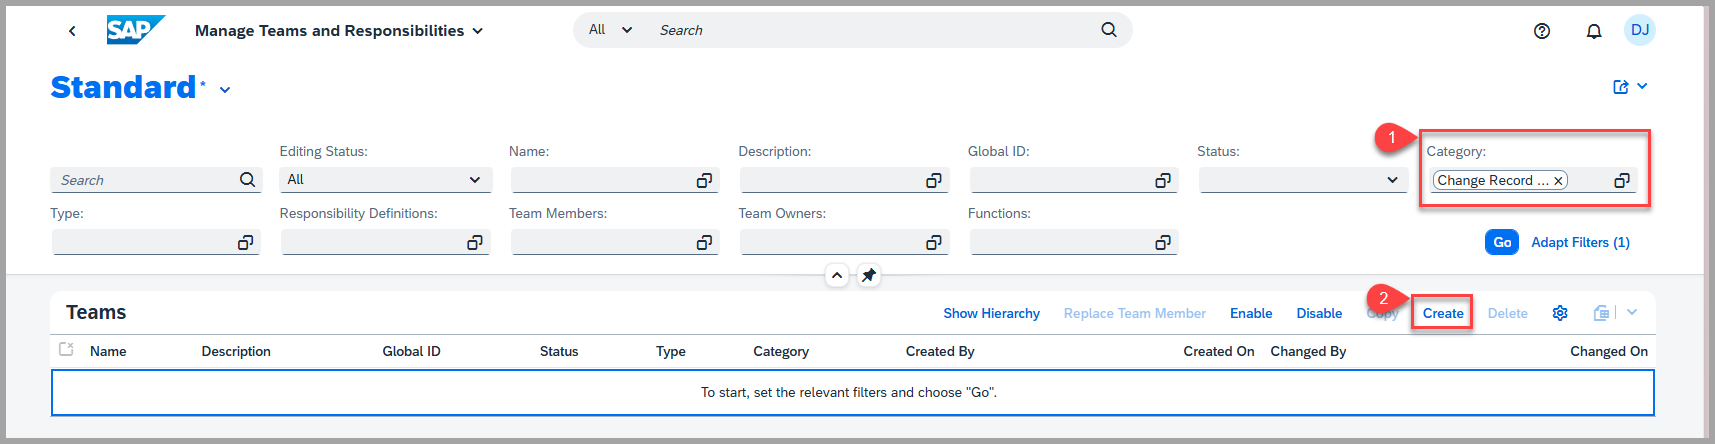Click the DJ user avatar

click(x=1639, y=30)
